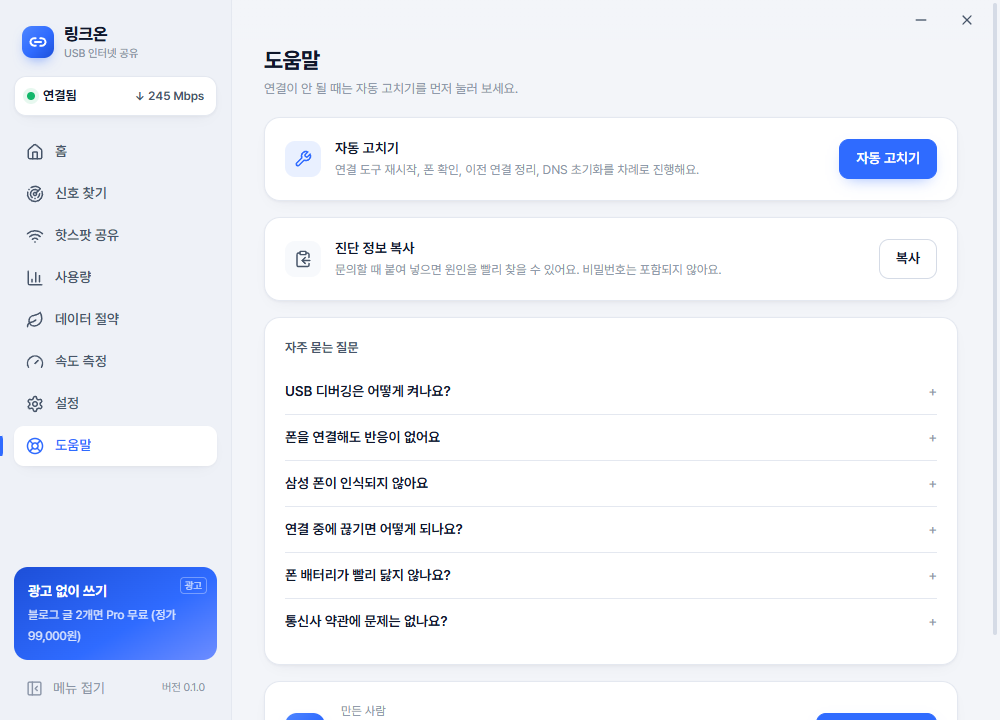Minimize the 링크온 window

921,20
